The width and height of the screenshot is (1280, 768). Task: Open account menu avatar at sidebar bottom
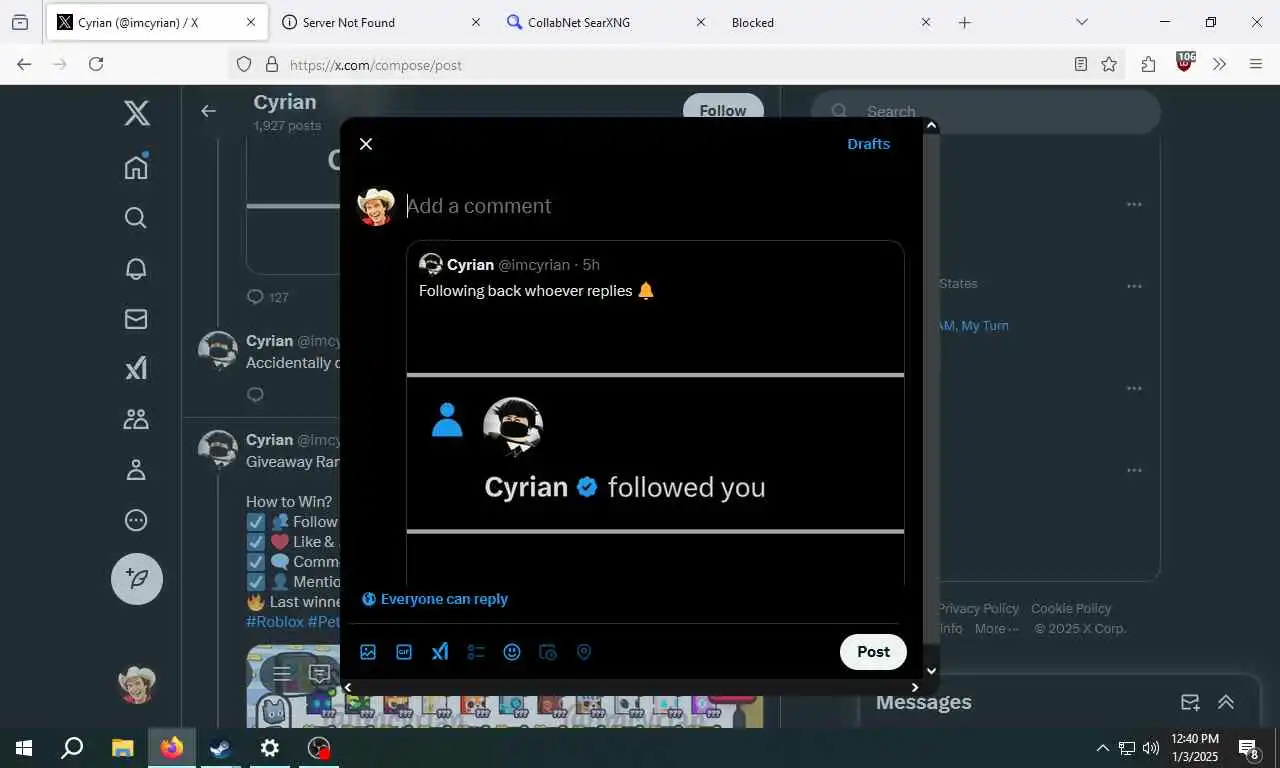(x=137, y=685)
